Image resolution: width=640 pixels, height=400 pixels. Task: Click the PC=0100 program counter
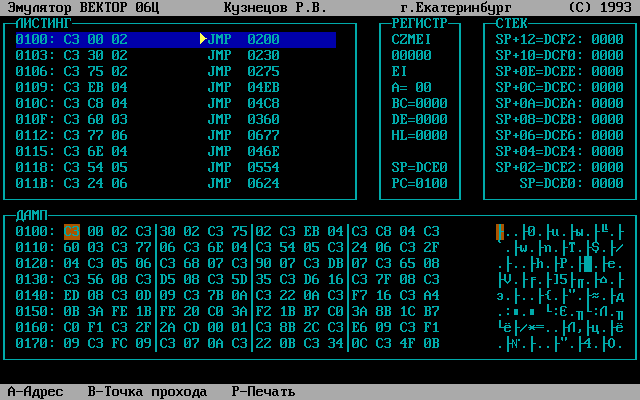419,183
